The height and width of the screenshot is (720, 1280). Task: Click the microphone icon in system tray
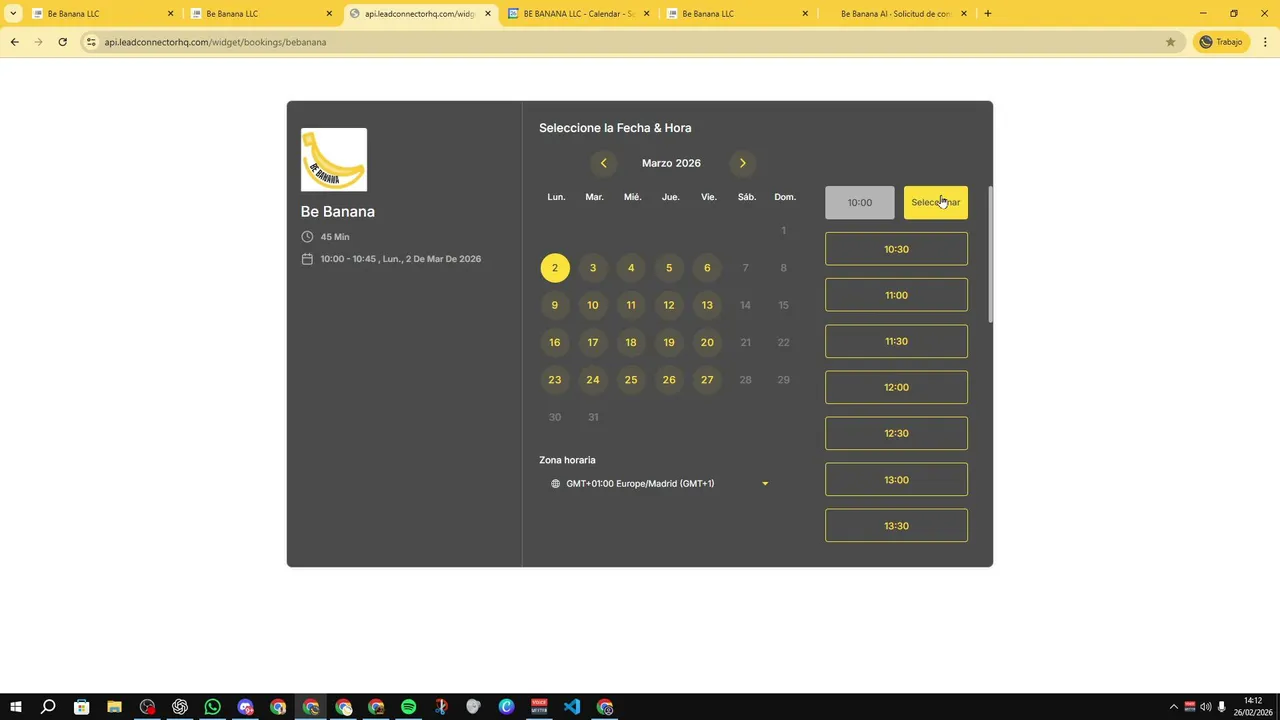pyautogui.click(x=1221, y=707)
